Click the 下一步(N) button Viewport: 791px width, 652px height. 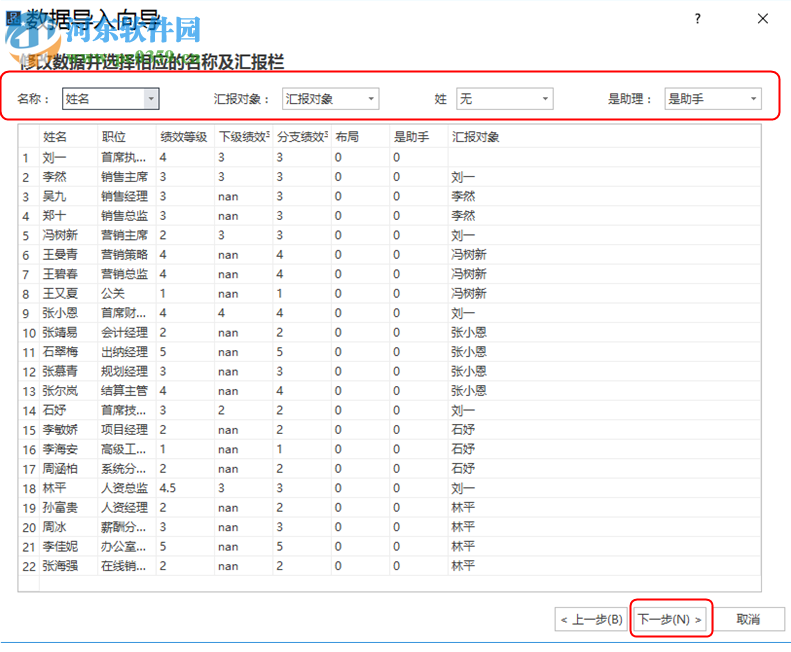(x=670, y=619)
